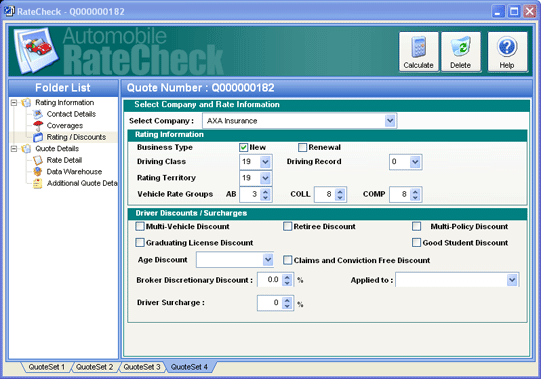Click the Rating Information tree label
Image resolution: width=541 pixels, height=379 pixels.
tap(65, 103)
